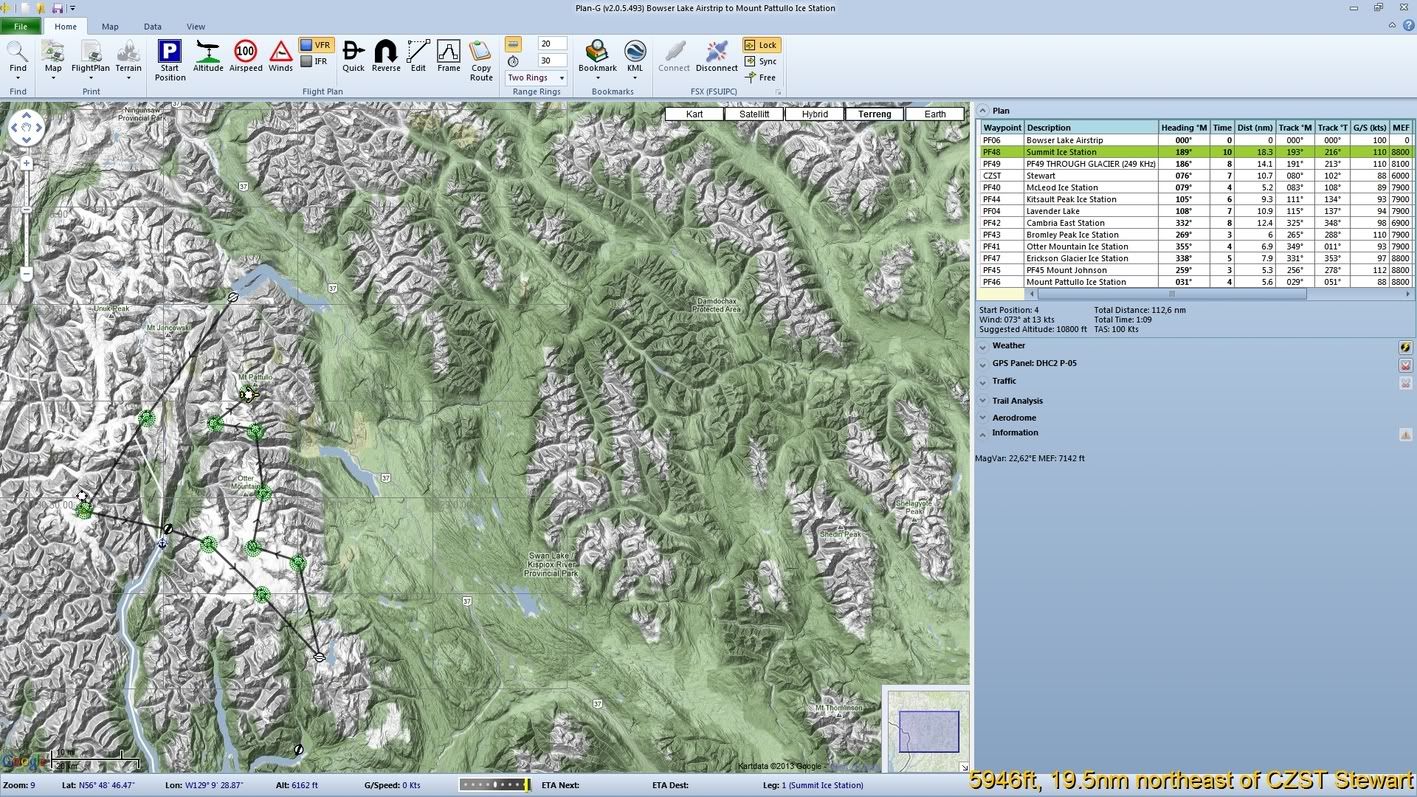1417x797 pixels.
Task: Click the Copy Route clipboard icon
Action: [x=481, y=51]
